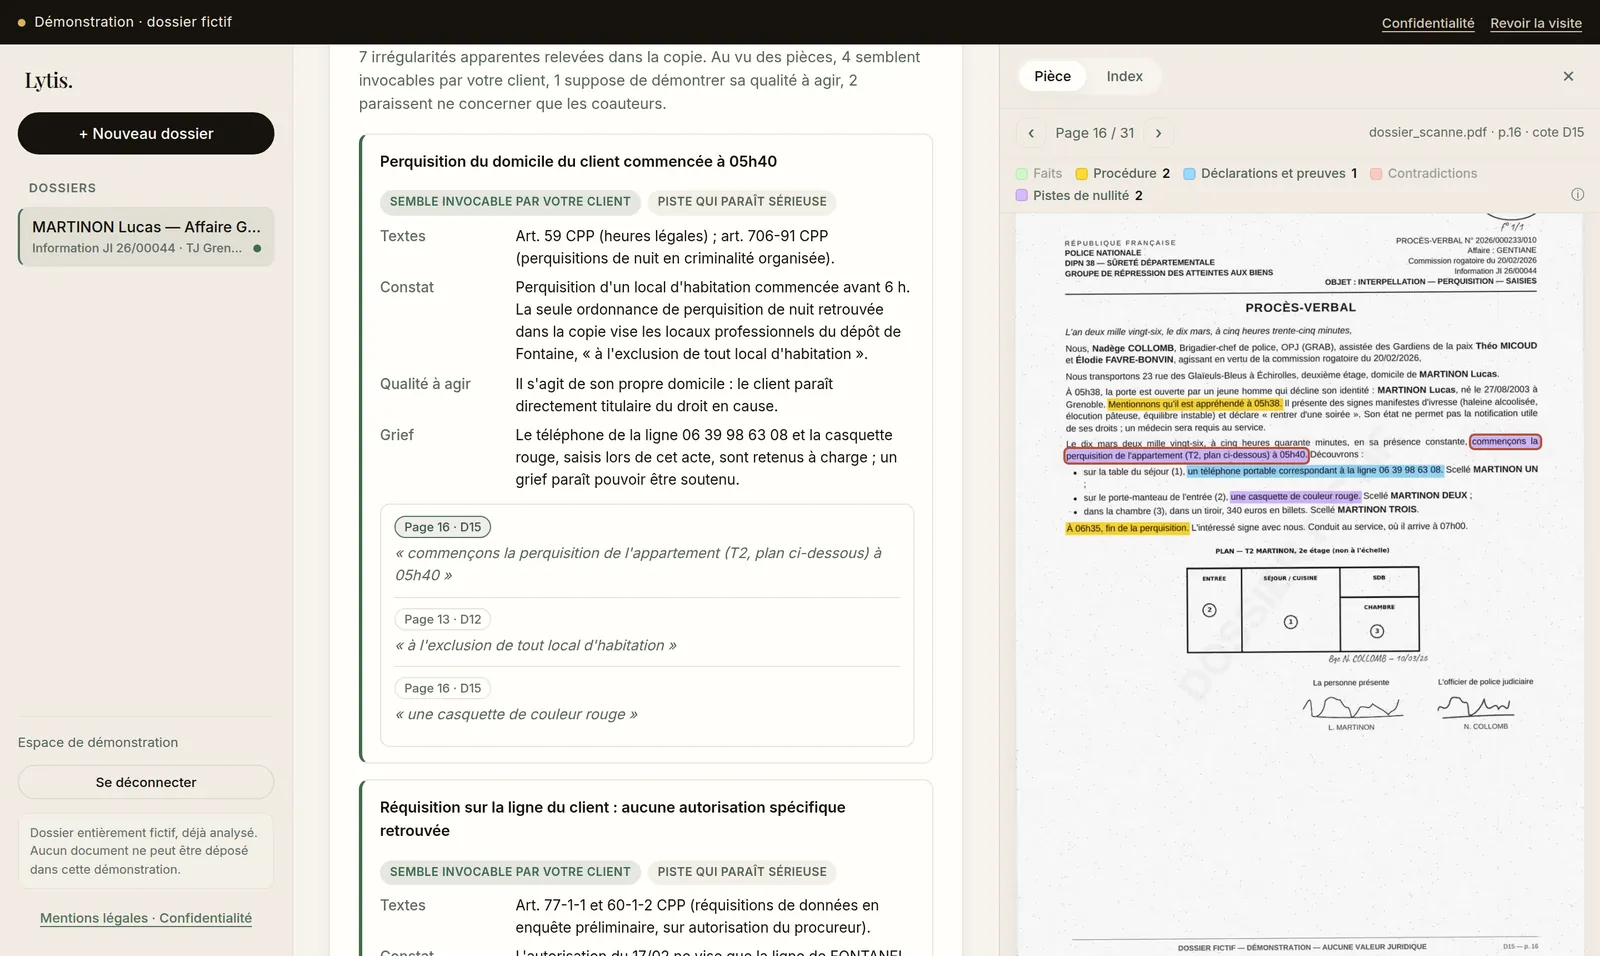This screenshot has width=1600, height=956.
Task: Click the 'Grief' row label
Action: pos(397,435)
